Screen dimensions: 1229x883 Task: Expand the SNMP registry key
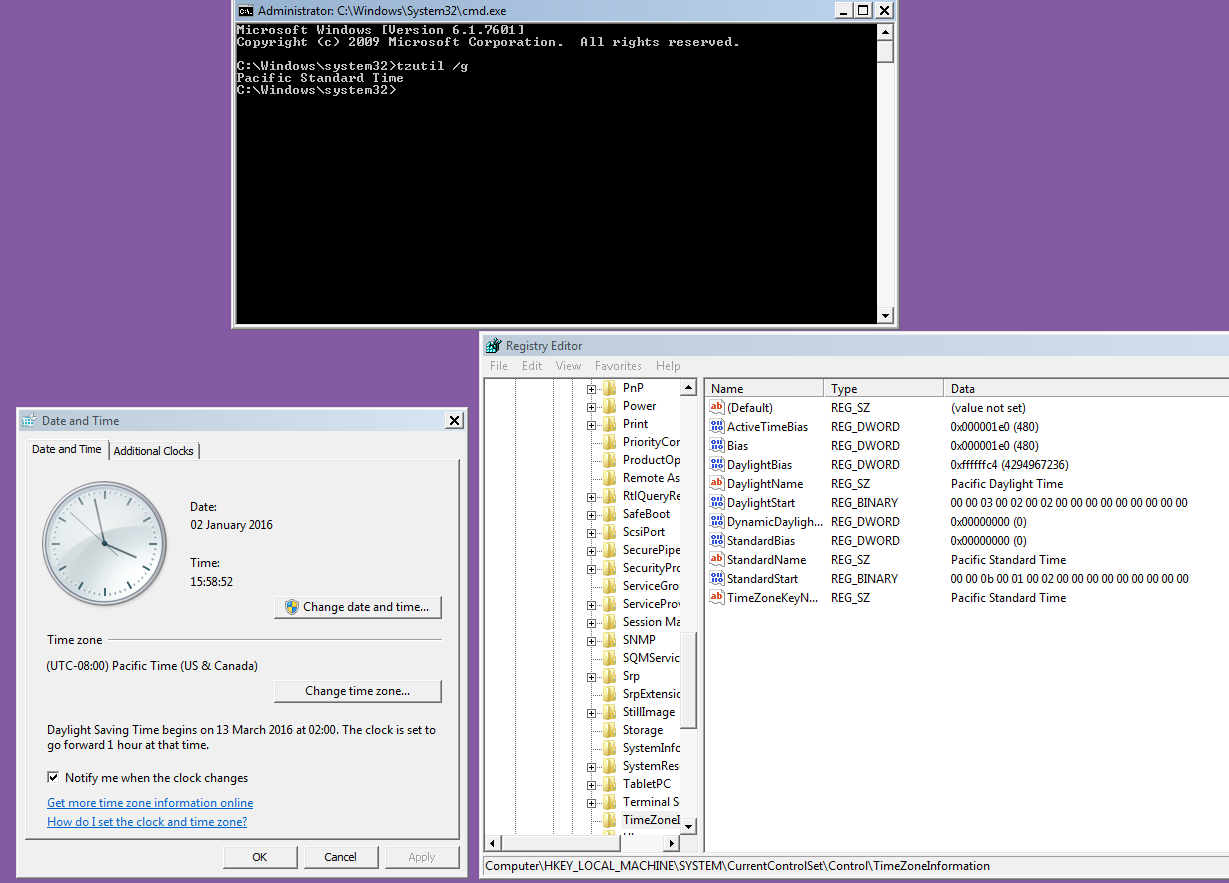592,640
